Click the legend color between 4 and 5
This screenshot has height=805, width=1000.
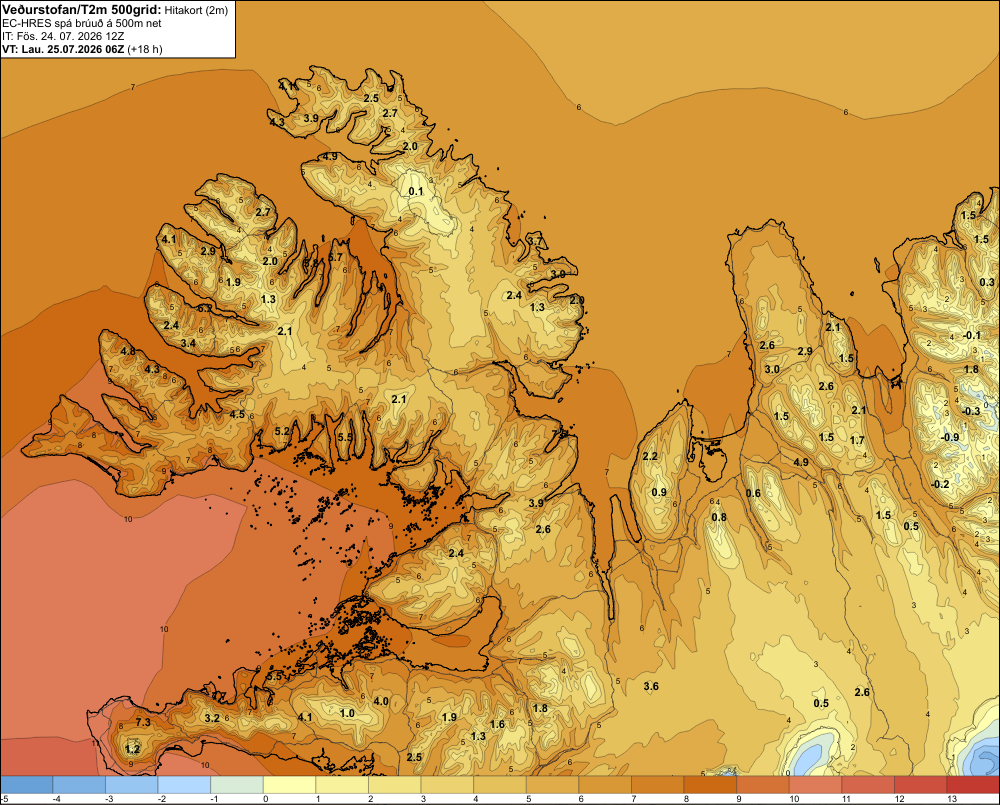pos(499,784)
